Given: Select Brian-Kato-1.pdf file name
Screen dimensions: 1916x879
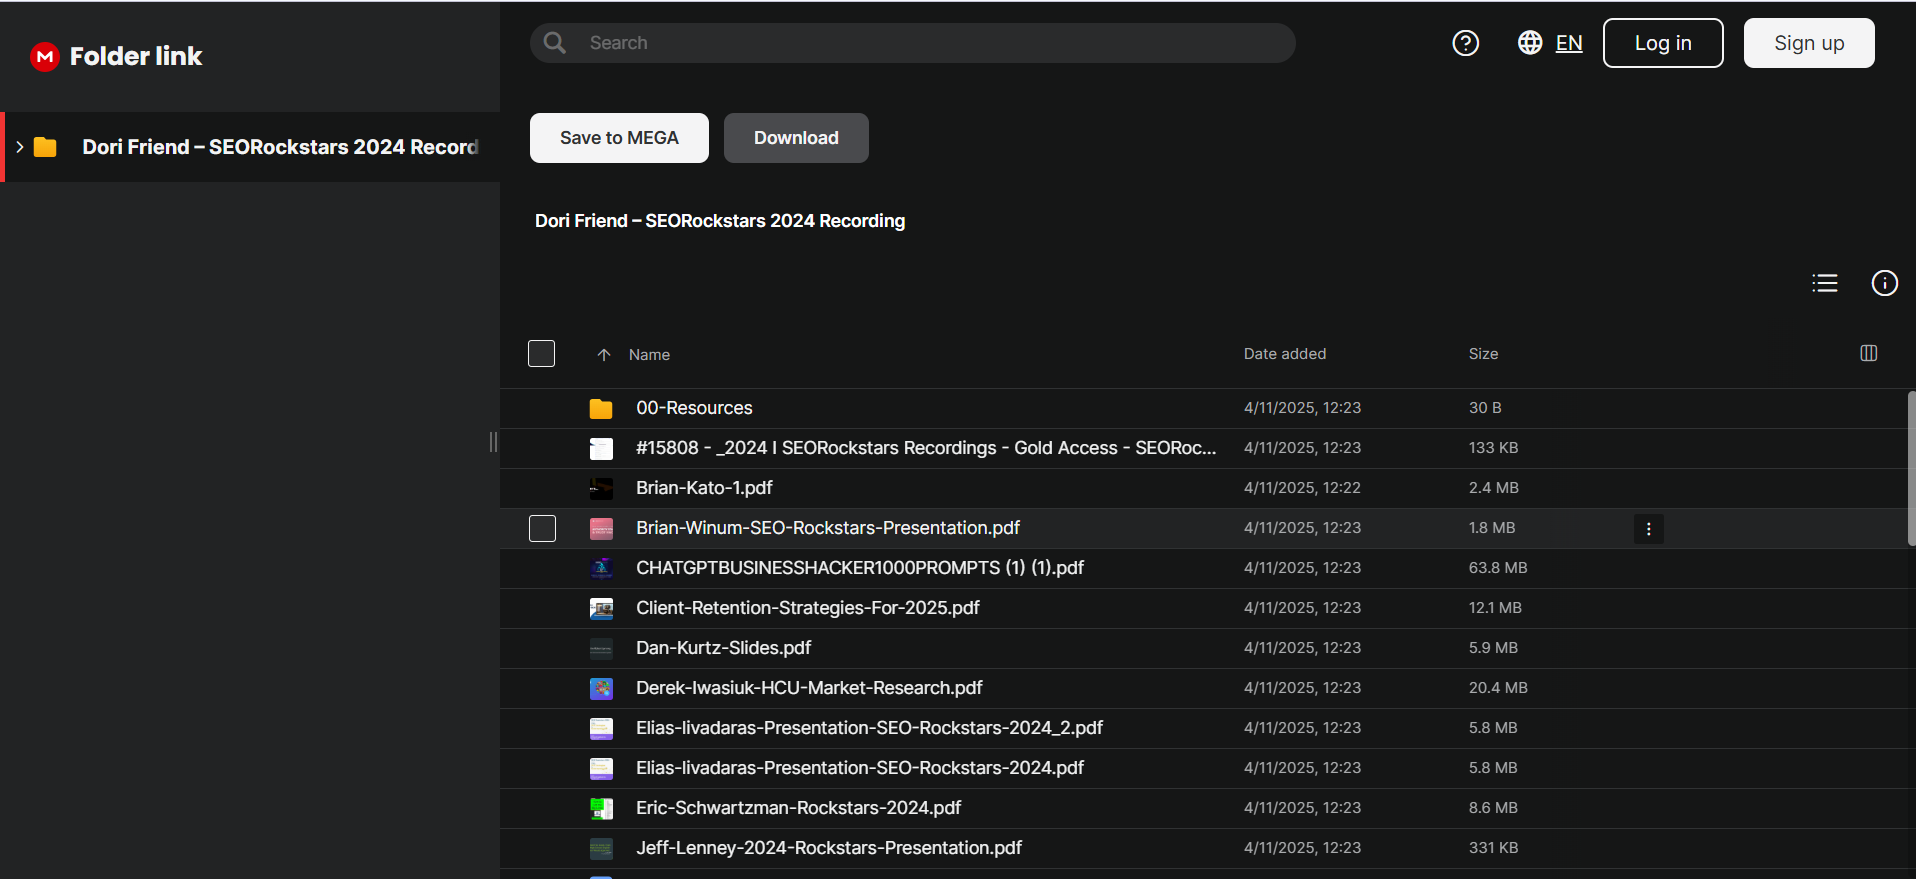Looking at the screenshot, I should (704, 488).
